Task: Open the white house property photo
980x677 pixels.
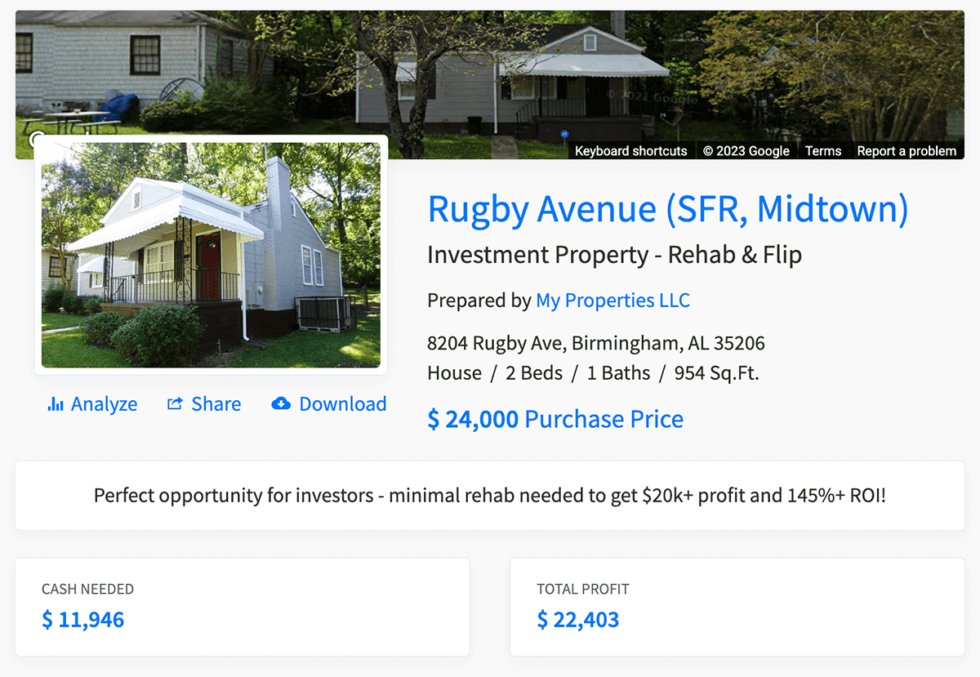Action: pyautogui.click(x=211, y=255)
